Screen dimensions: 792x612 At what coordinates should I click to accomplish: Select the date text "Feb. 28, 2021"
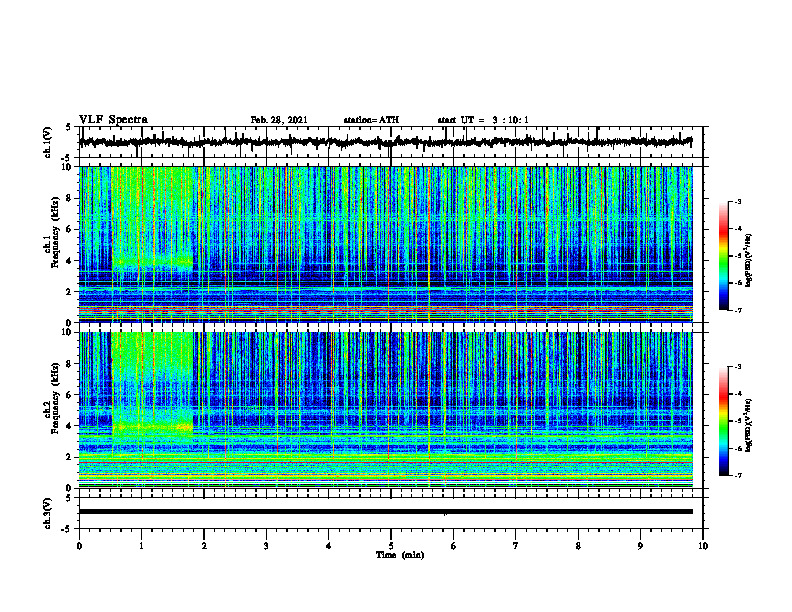[x=279, y=120]
